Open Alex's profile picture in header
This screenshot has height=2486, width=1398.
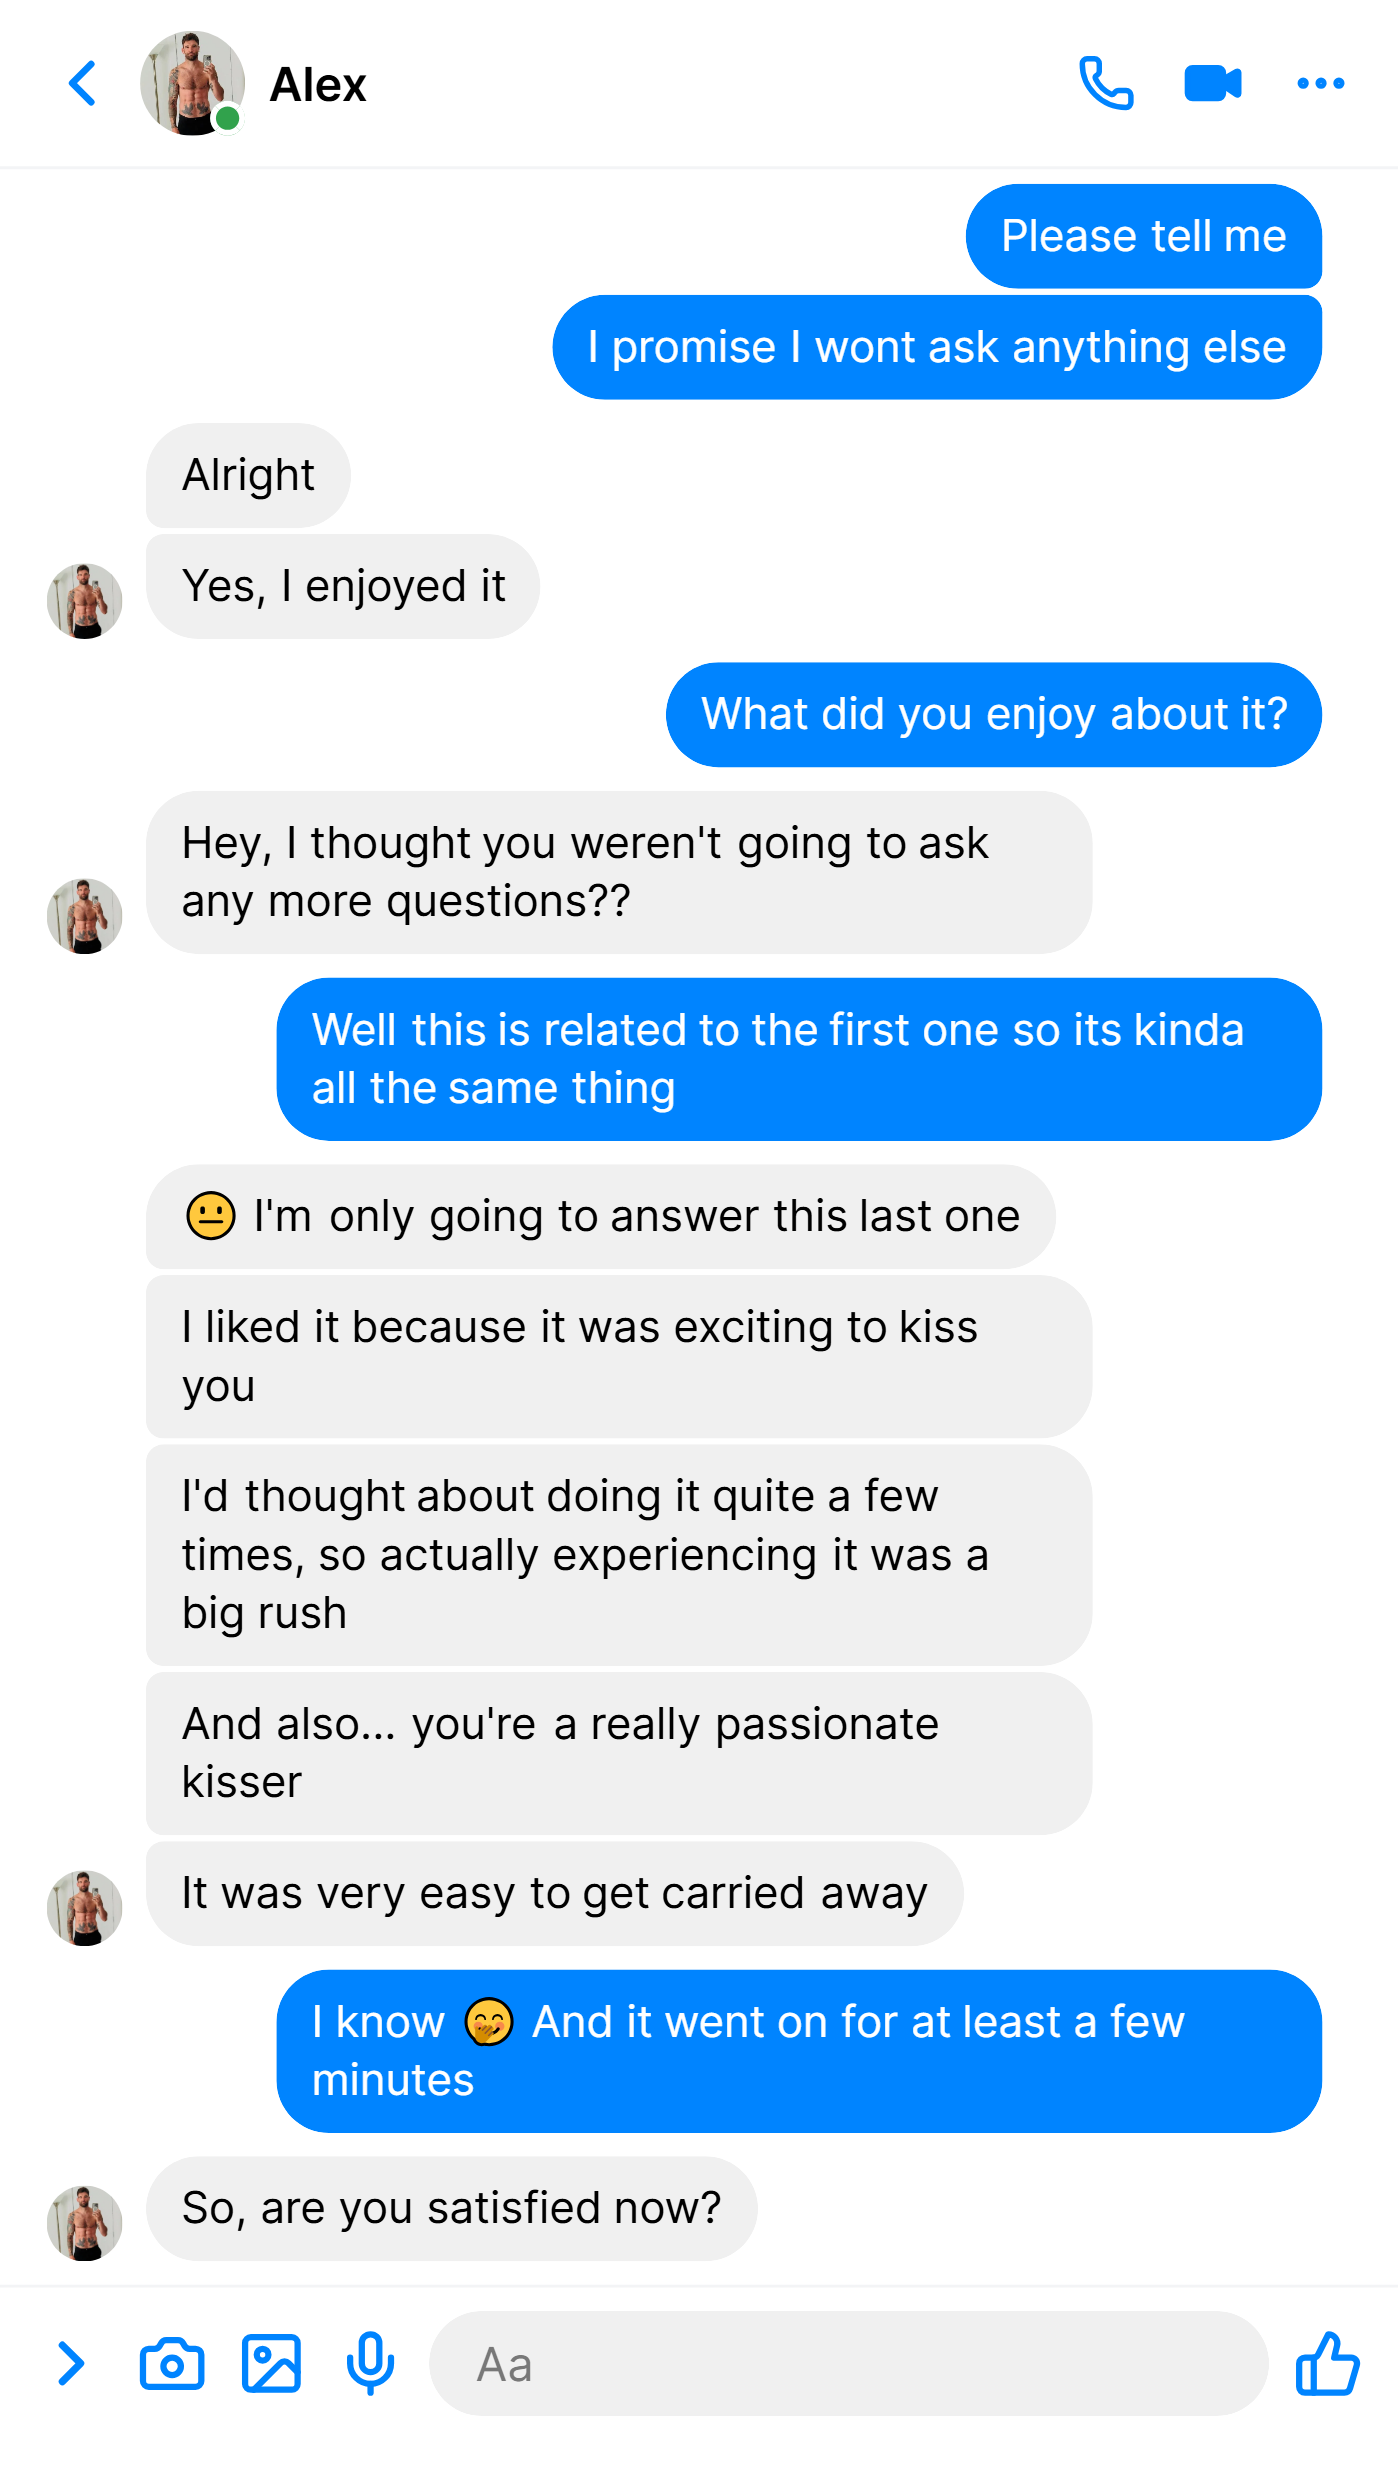click(193, 83)
